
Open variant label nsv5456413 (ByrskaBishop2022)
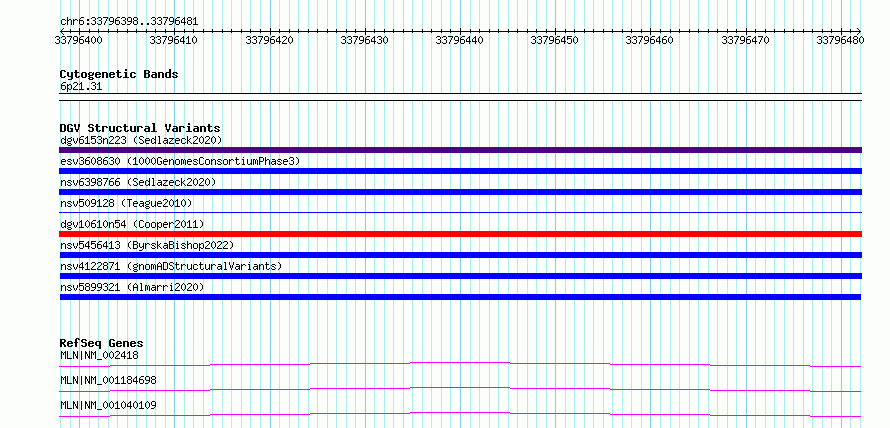point(146,245)
